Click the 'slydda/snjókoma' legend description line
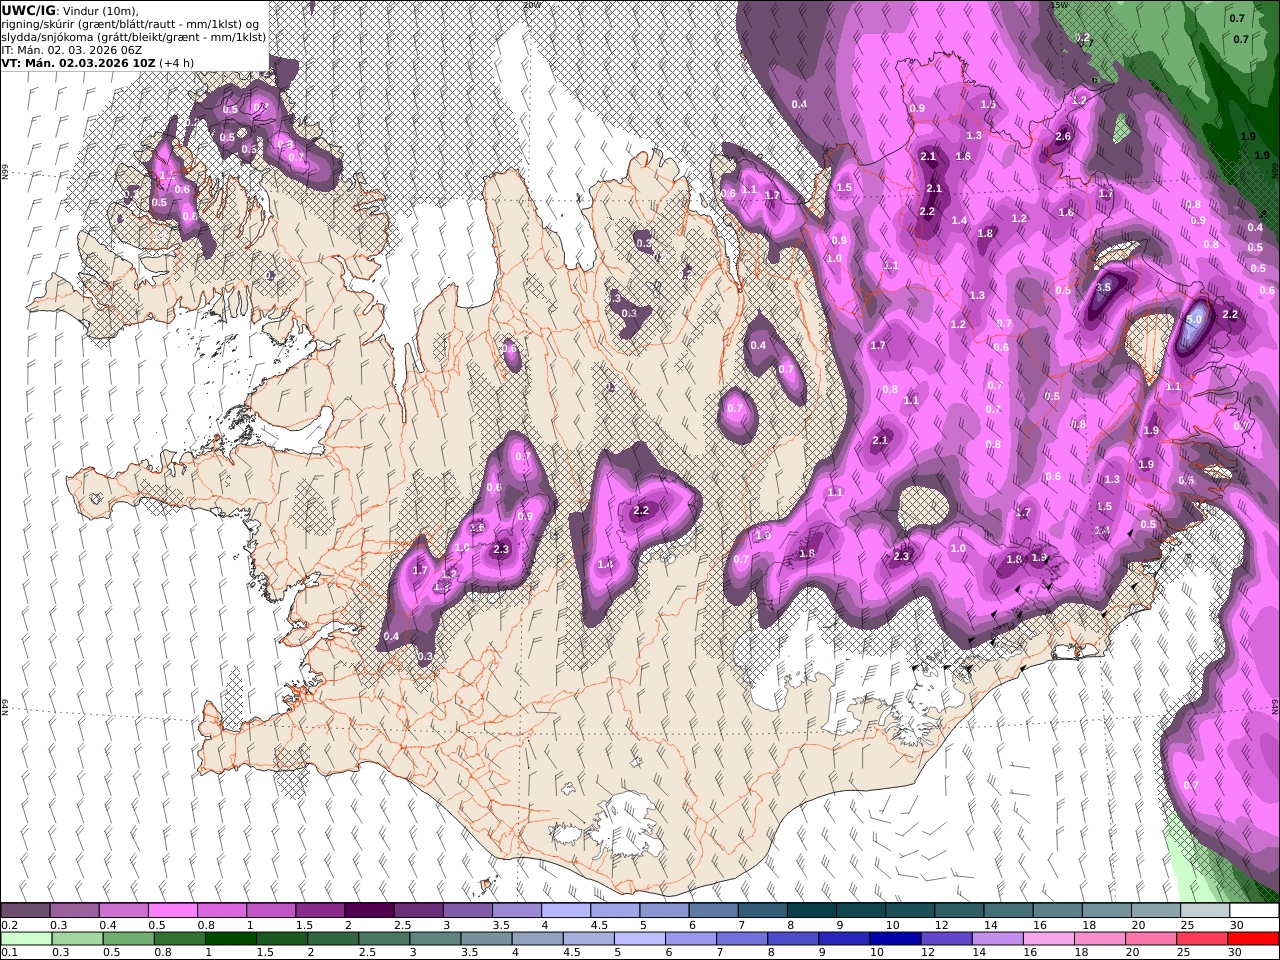 pos(134,36)
